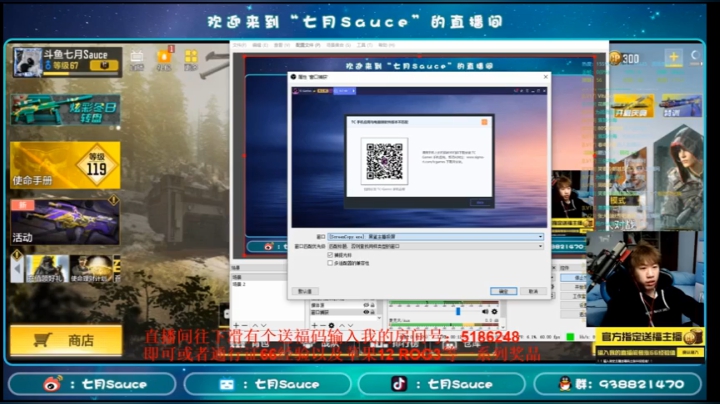Click the 默认值 defaults button
720x404 pixels.
point(305,291)
